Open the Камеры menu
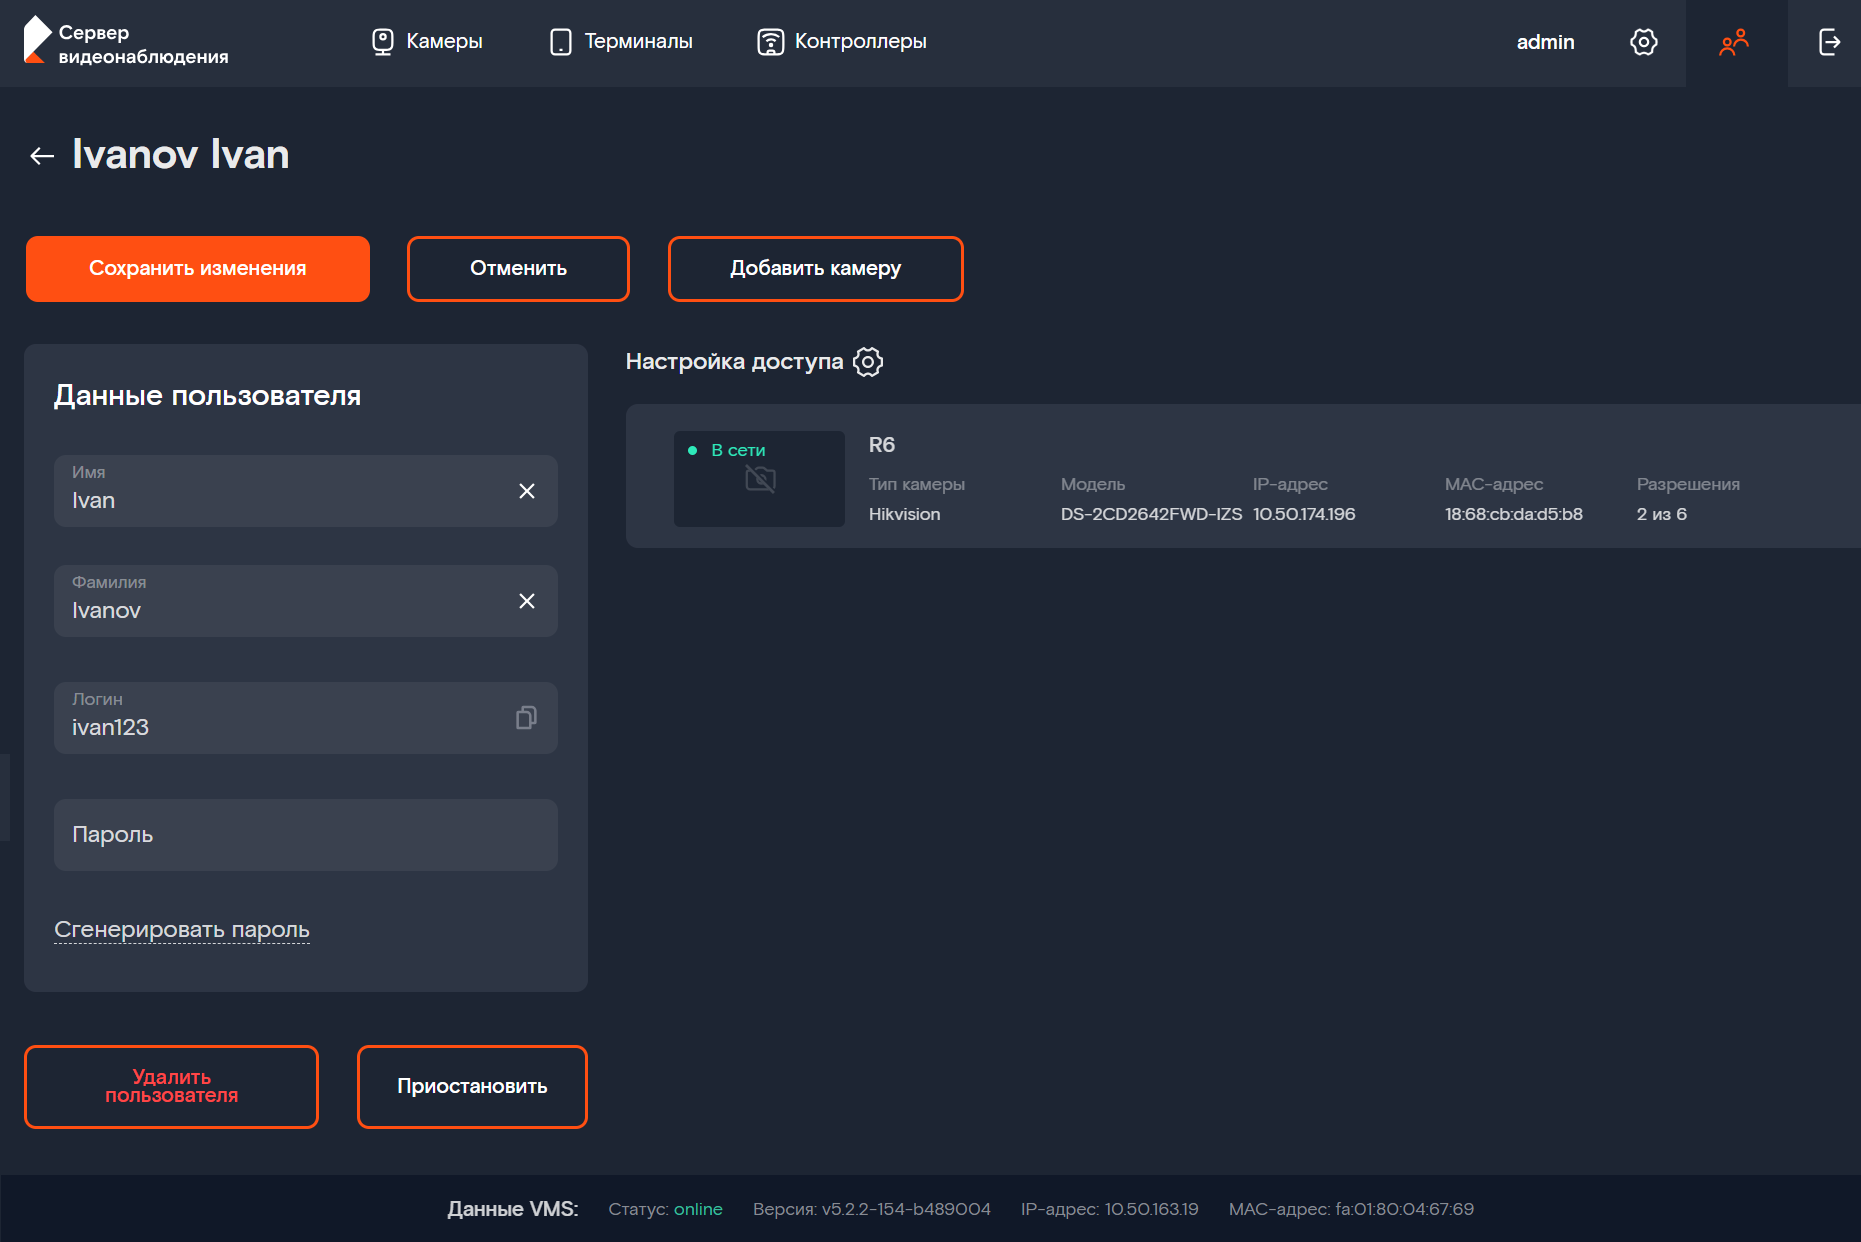This screenshot has height=1242, width=1861. coord(427,42)
